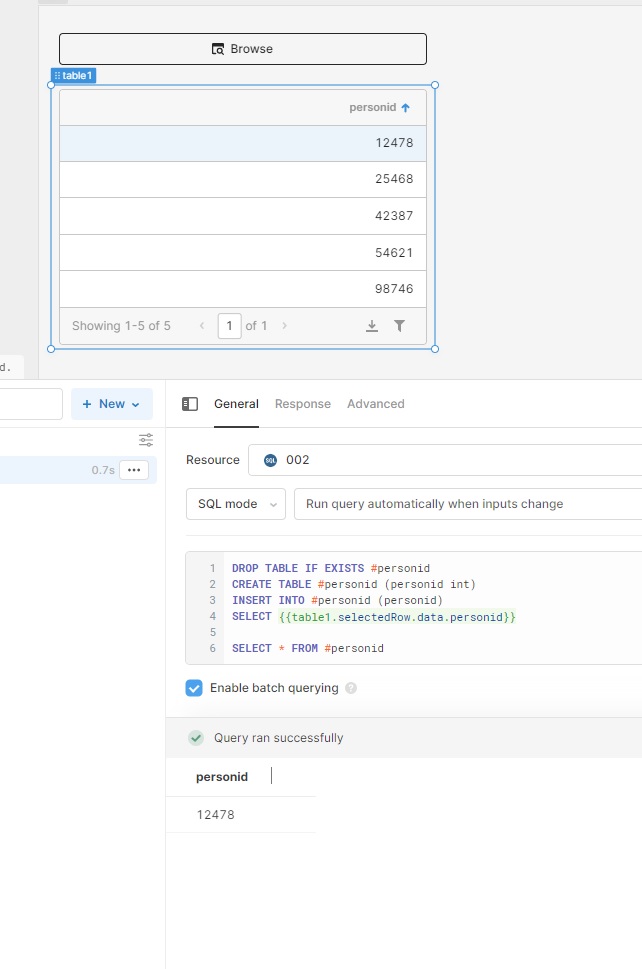The width and height of the screenshot is (642, 969).
Task: Open the overflow menu beside the 0.7s query
Action: tap(135, 470)
